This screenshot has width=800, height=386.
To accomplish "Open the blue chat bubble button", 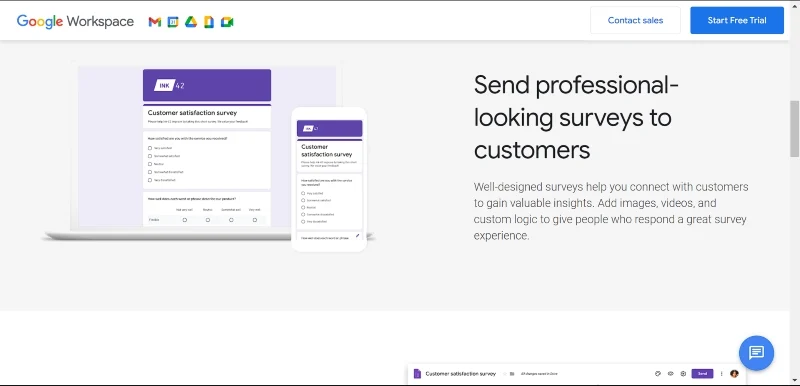I will coord(756,353).
